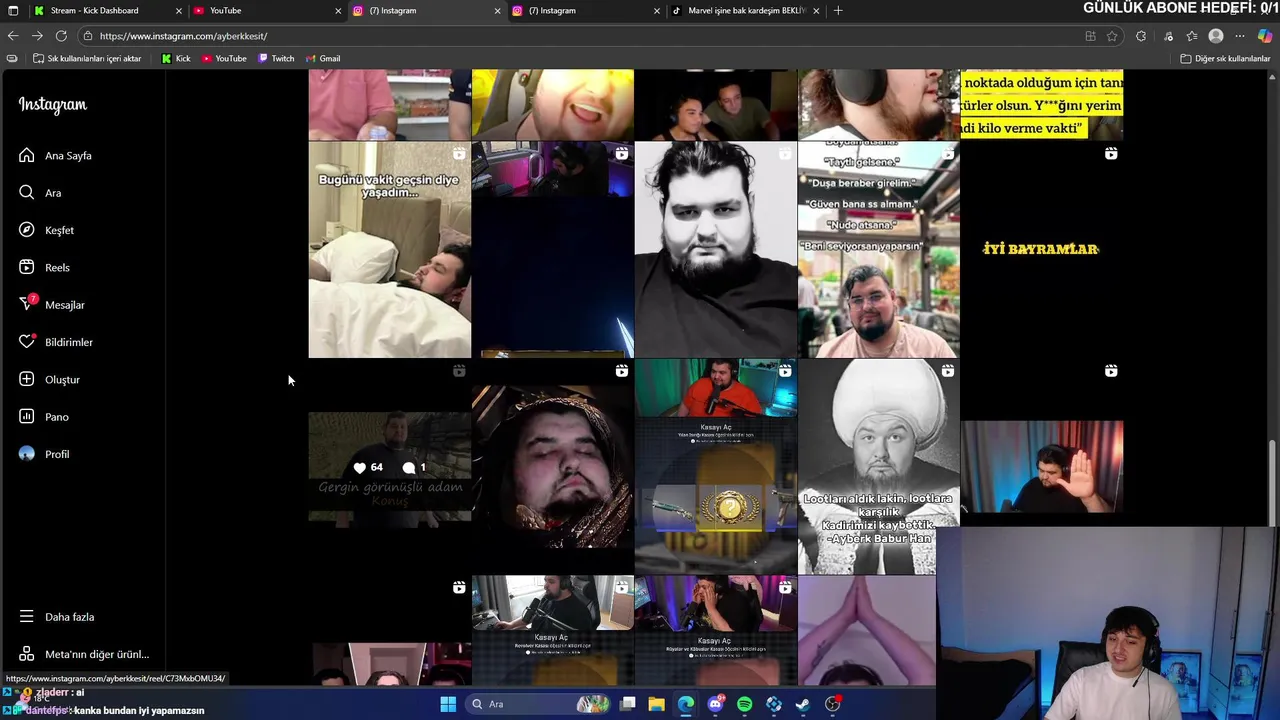Open 'Duşa beraber girelim' text post
The width and height of the screenshot is (1280, 720).
(878, 249)
